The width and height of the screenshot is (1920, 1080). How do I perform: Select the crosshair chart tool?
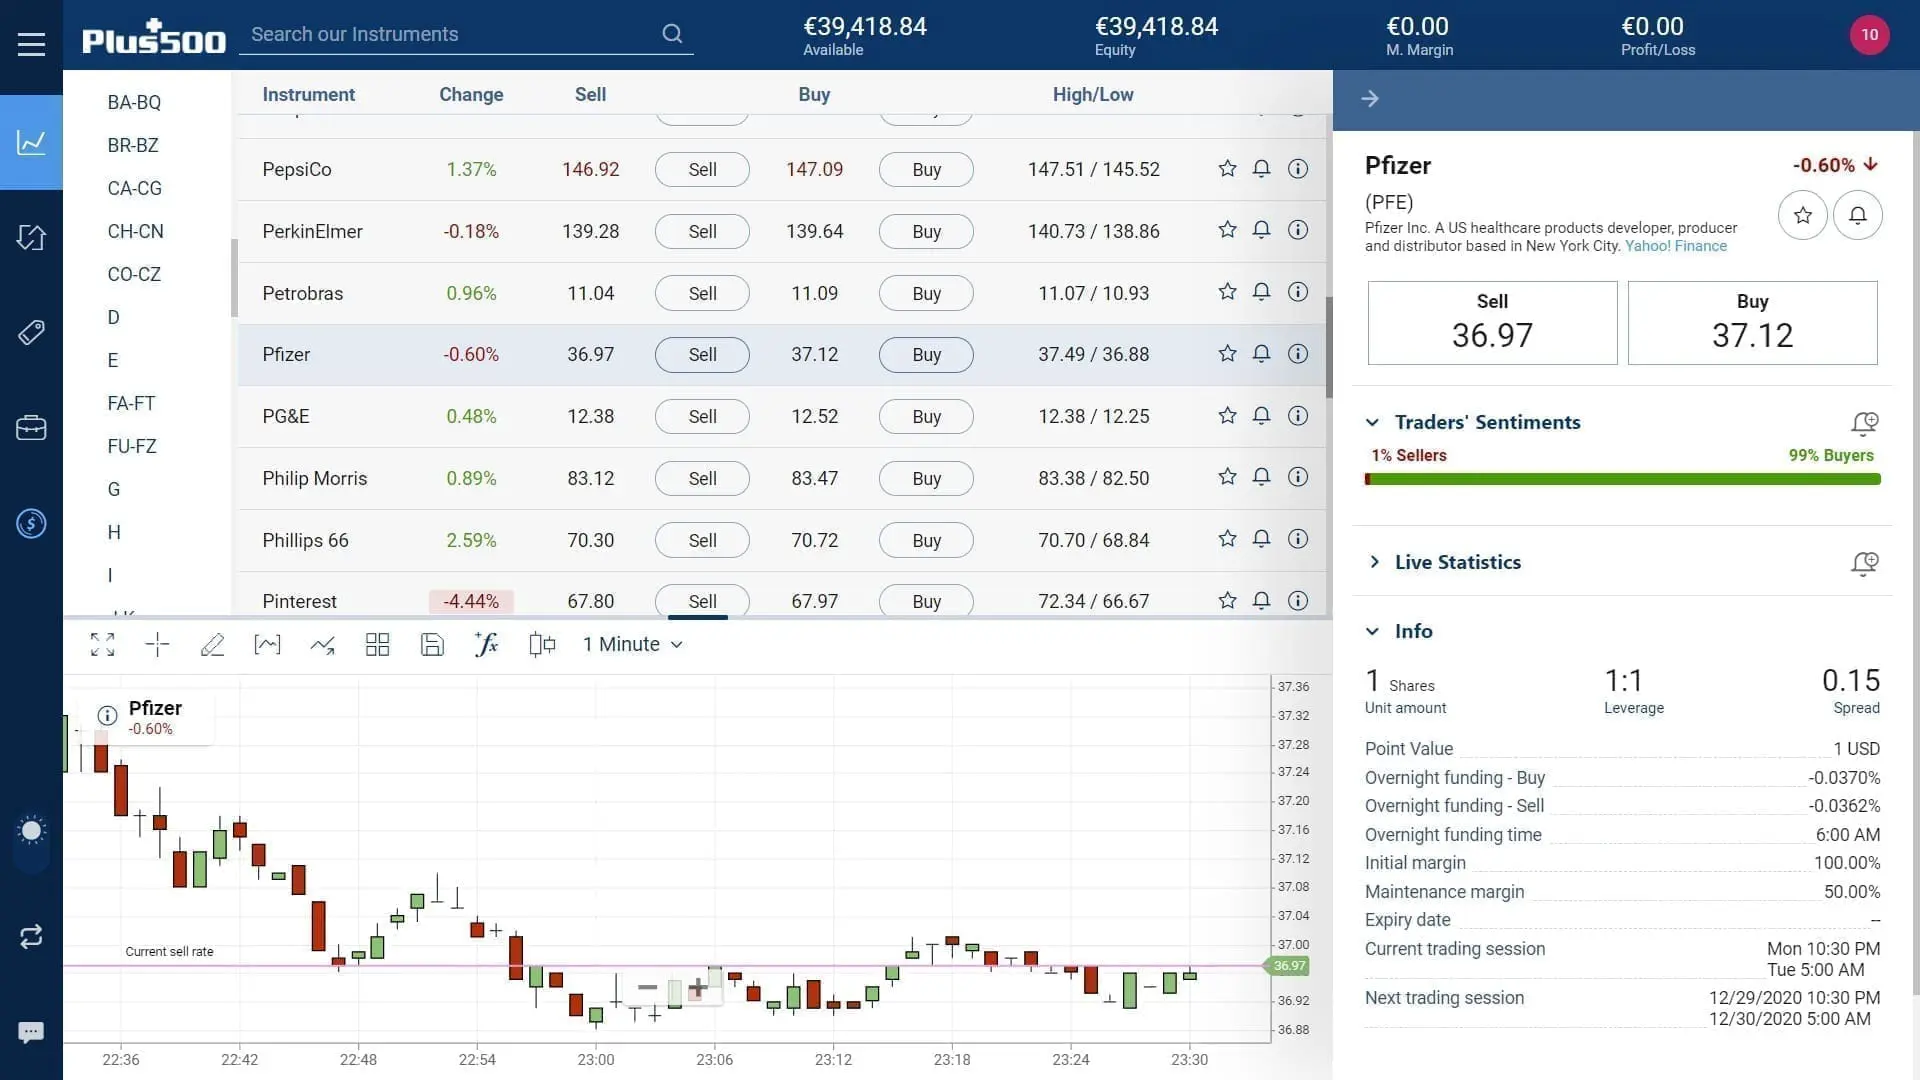pyautogui.click(x=157, y=644)
